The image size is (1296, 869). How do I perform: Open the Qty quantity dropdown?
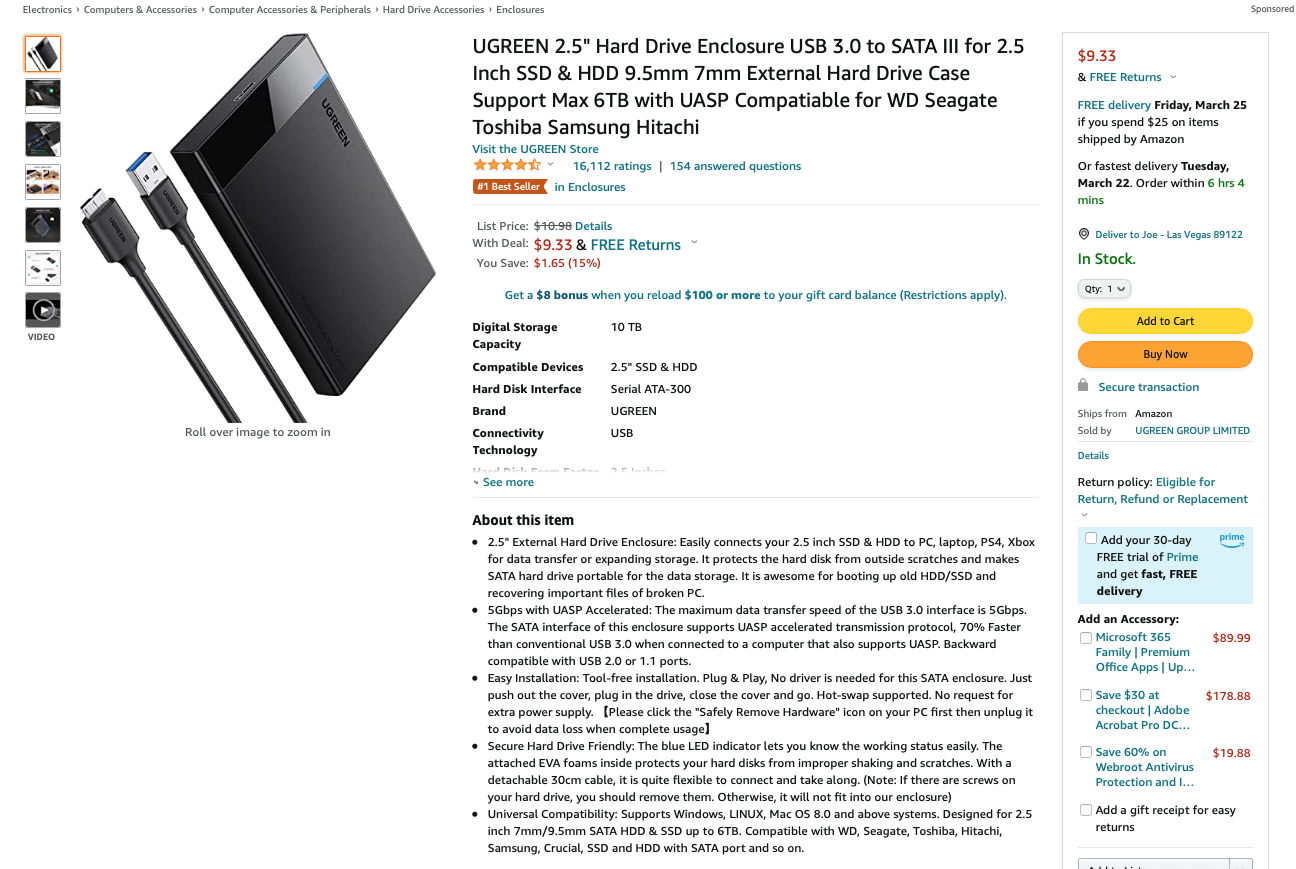point(1104,289)
